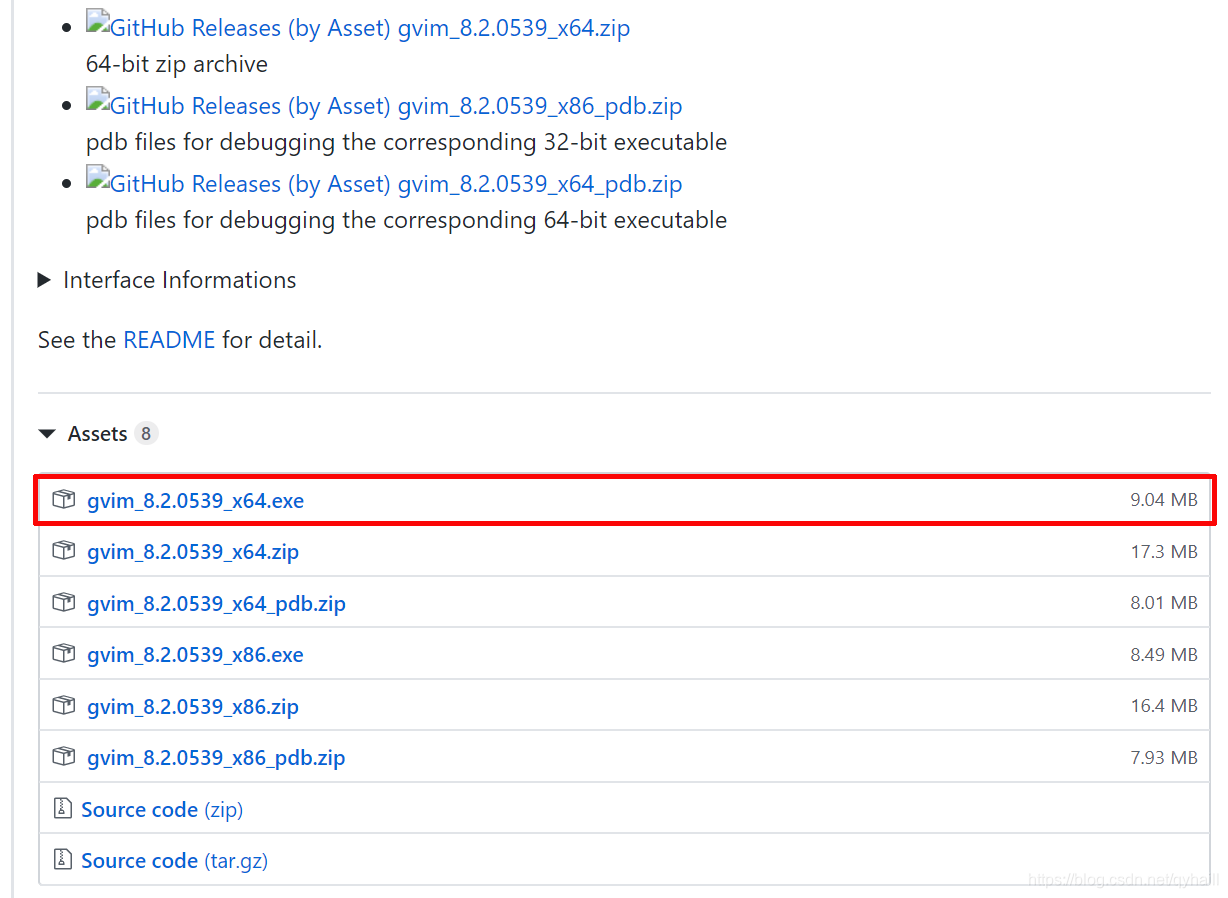1228x898 pixels.
Task: Download gvim_8.2.0539_x86_pdb.zip from Assets
Action: [216, 758]
